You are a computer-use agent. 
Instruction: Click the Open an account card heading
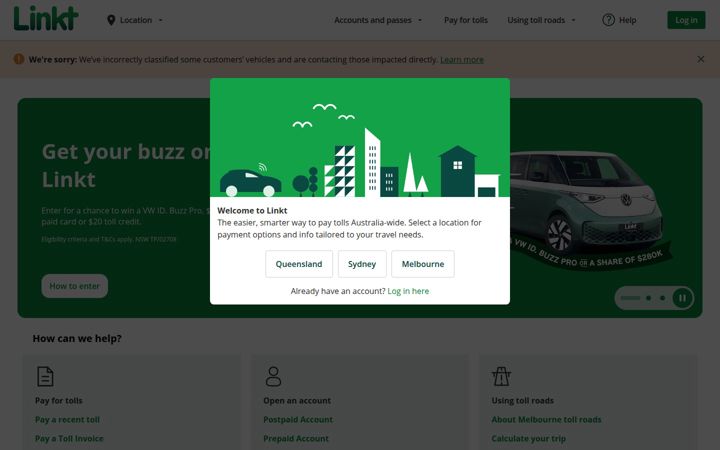coord(297,400)
